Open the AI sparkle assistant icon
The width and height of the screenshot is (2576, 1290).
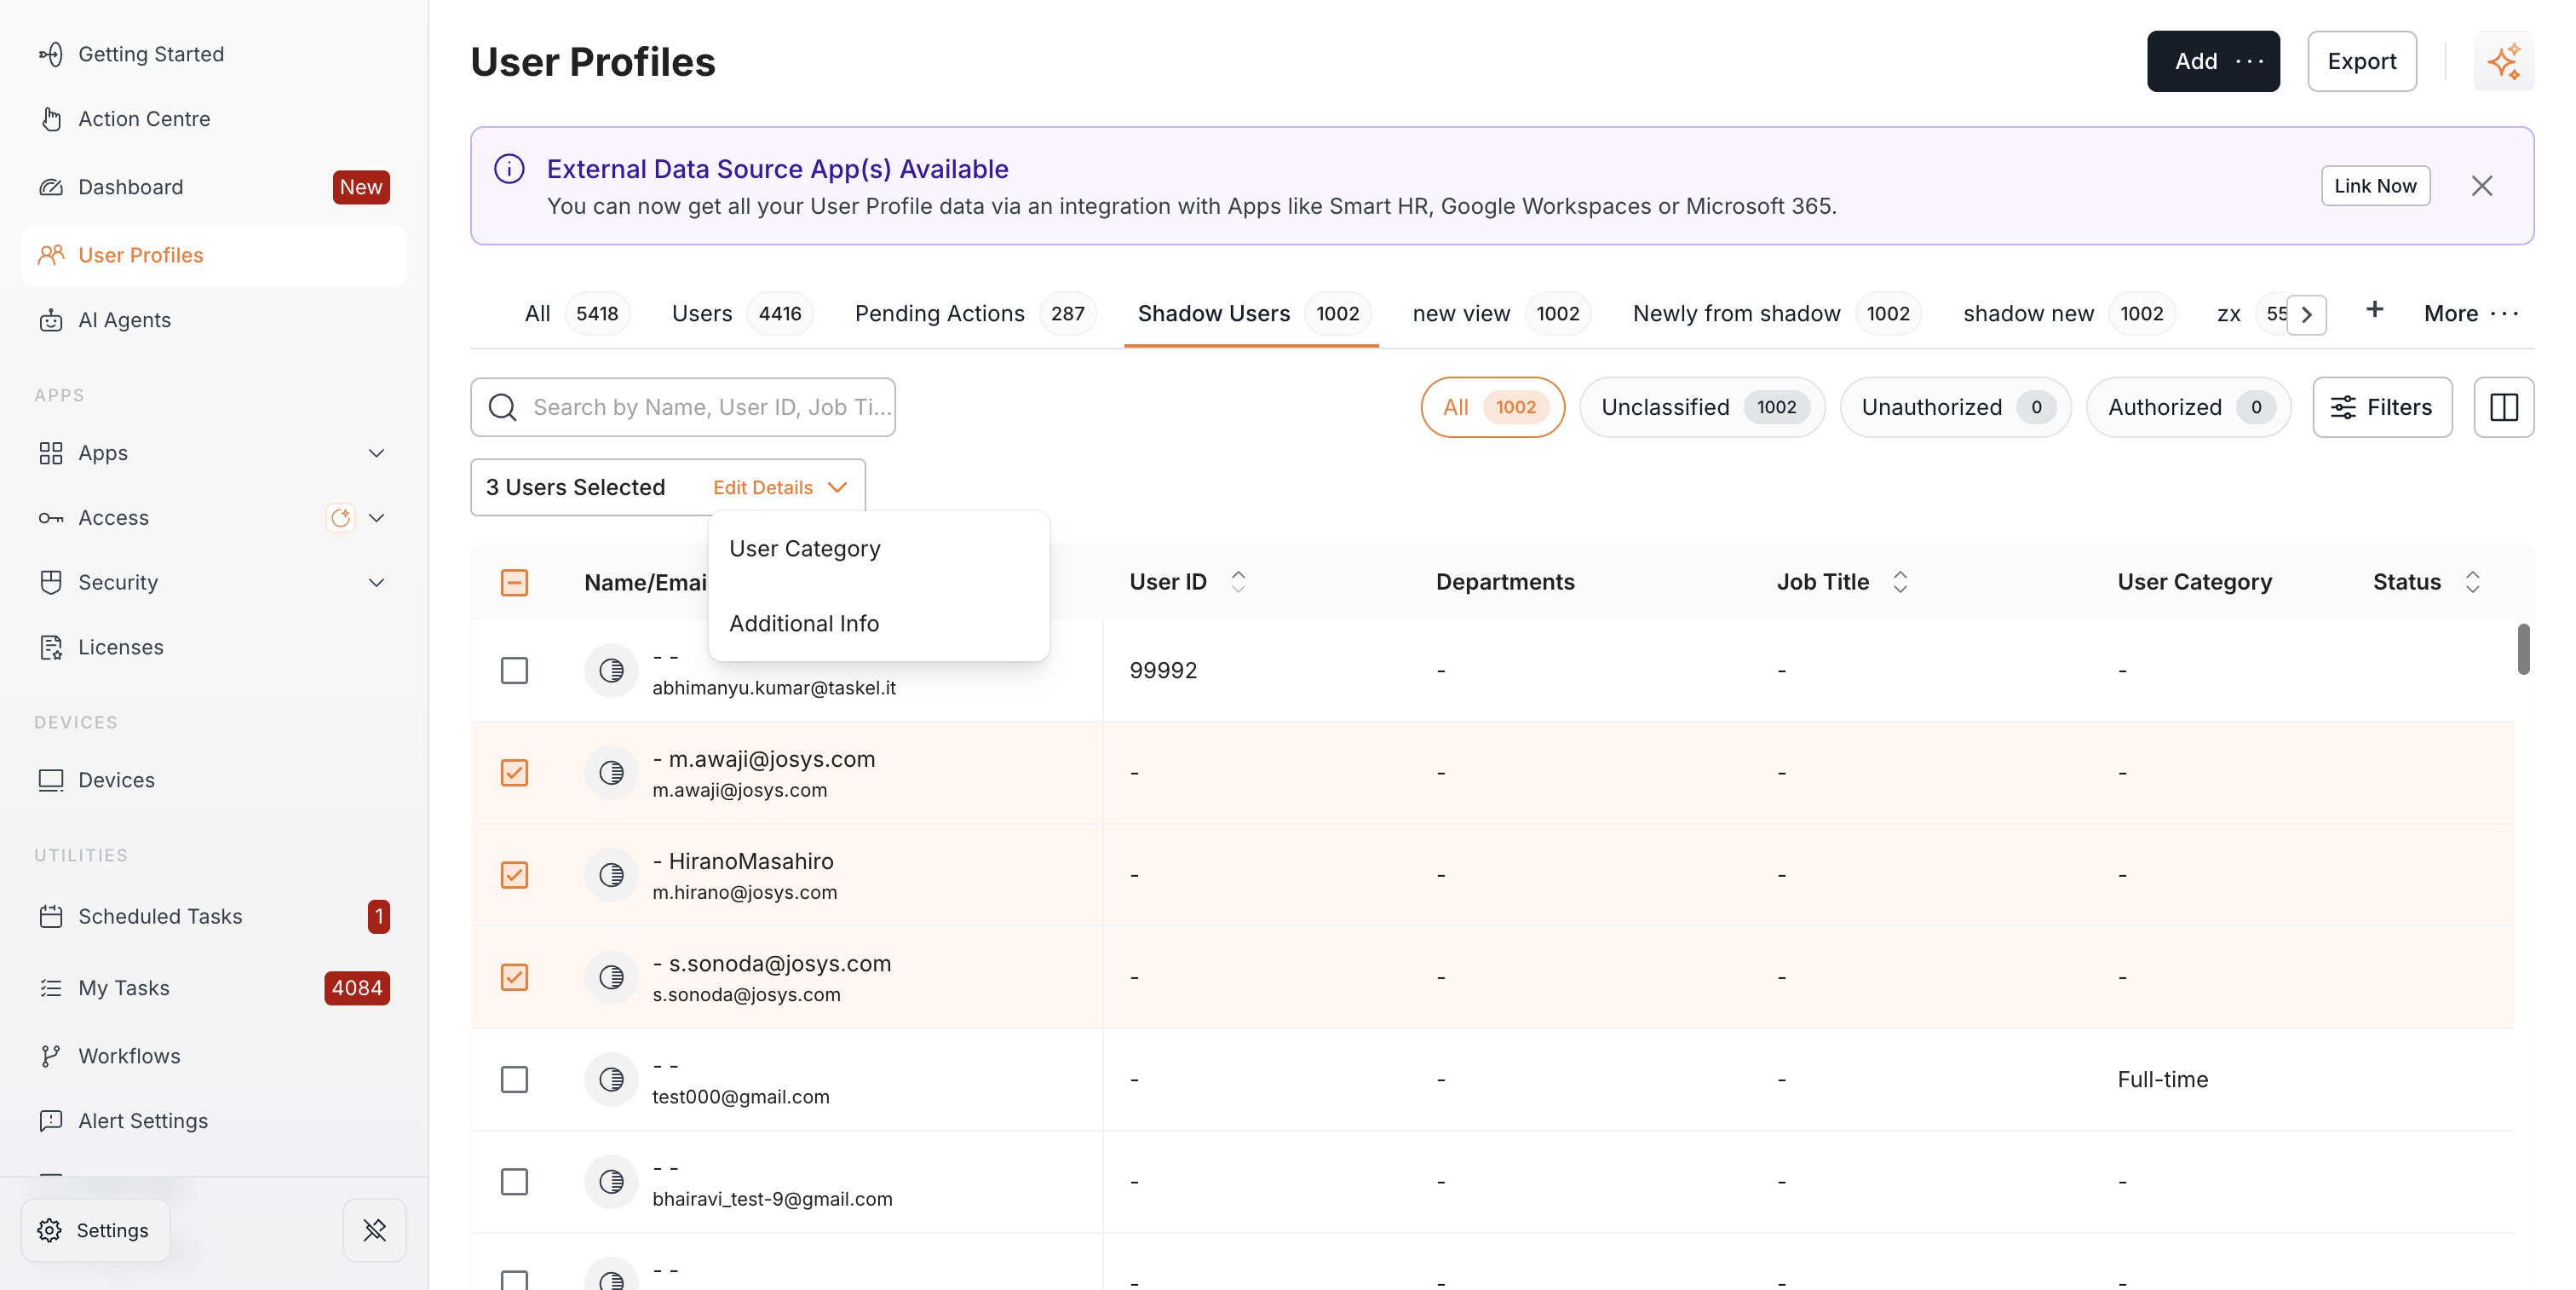pyautogui.click(x=2504, y=61)
